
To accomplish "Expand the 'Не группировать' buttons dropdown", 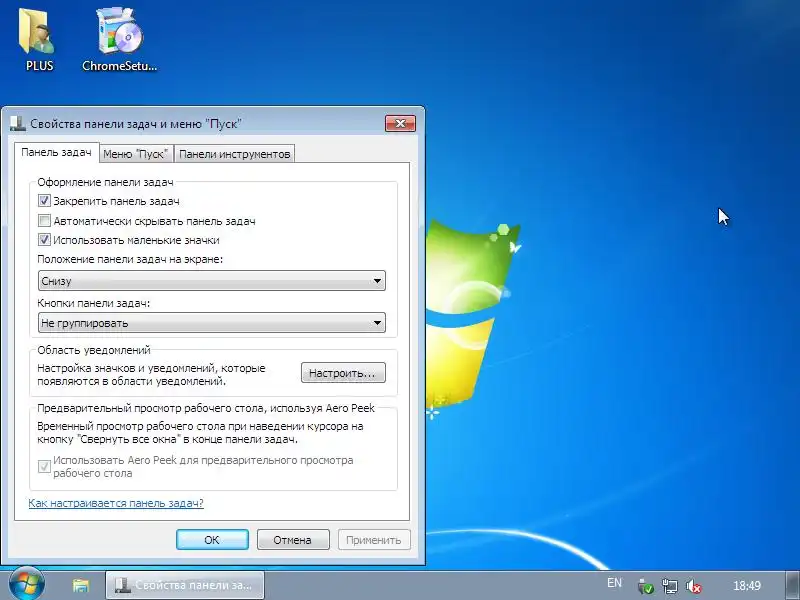I will [212, 323].
